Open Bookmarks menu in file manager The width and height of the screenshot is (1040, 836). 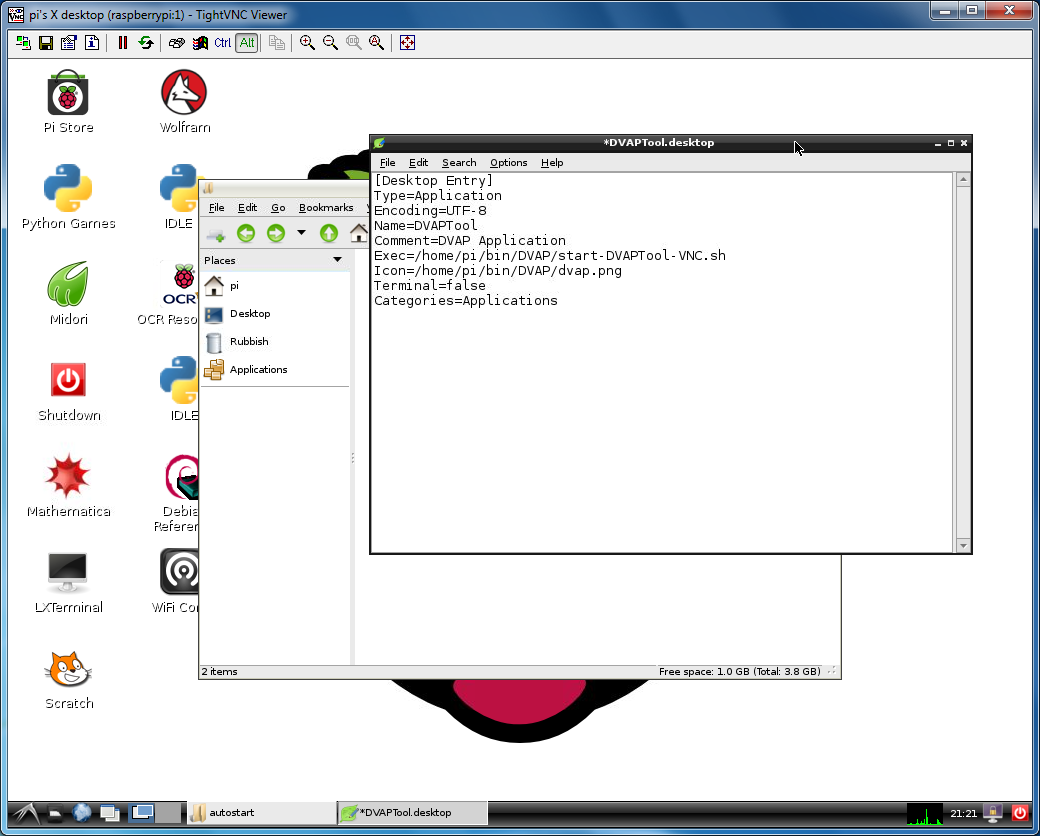326,208
